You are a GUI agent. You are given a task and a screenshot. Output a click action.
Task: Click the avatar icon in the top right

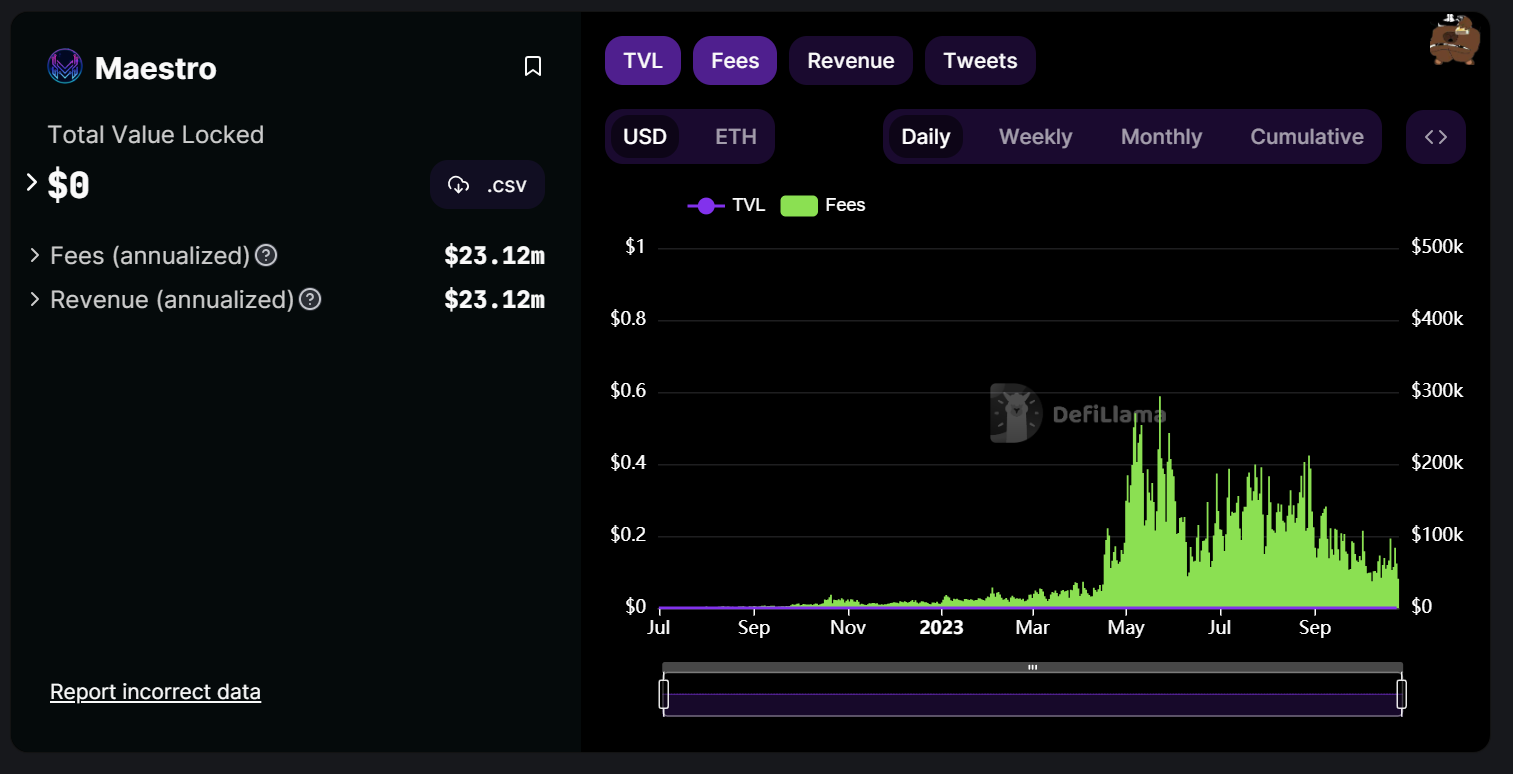pyautogui.click(x=1453, y=41)
